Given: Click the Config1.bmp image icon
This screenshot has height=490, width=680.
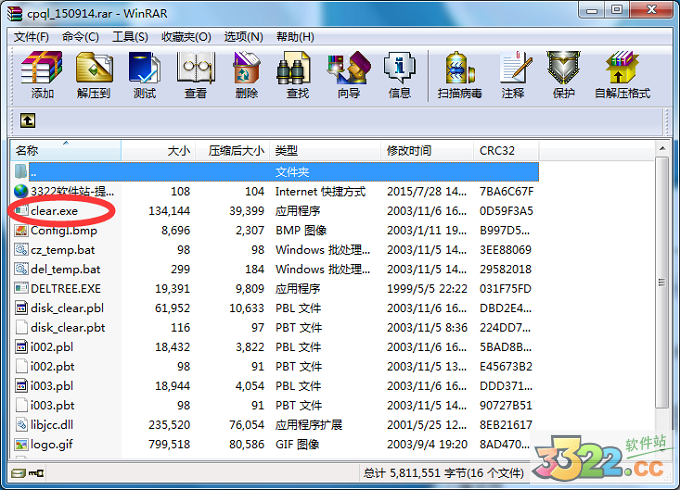Looking at the screenshot, I should 21,230.
